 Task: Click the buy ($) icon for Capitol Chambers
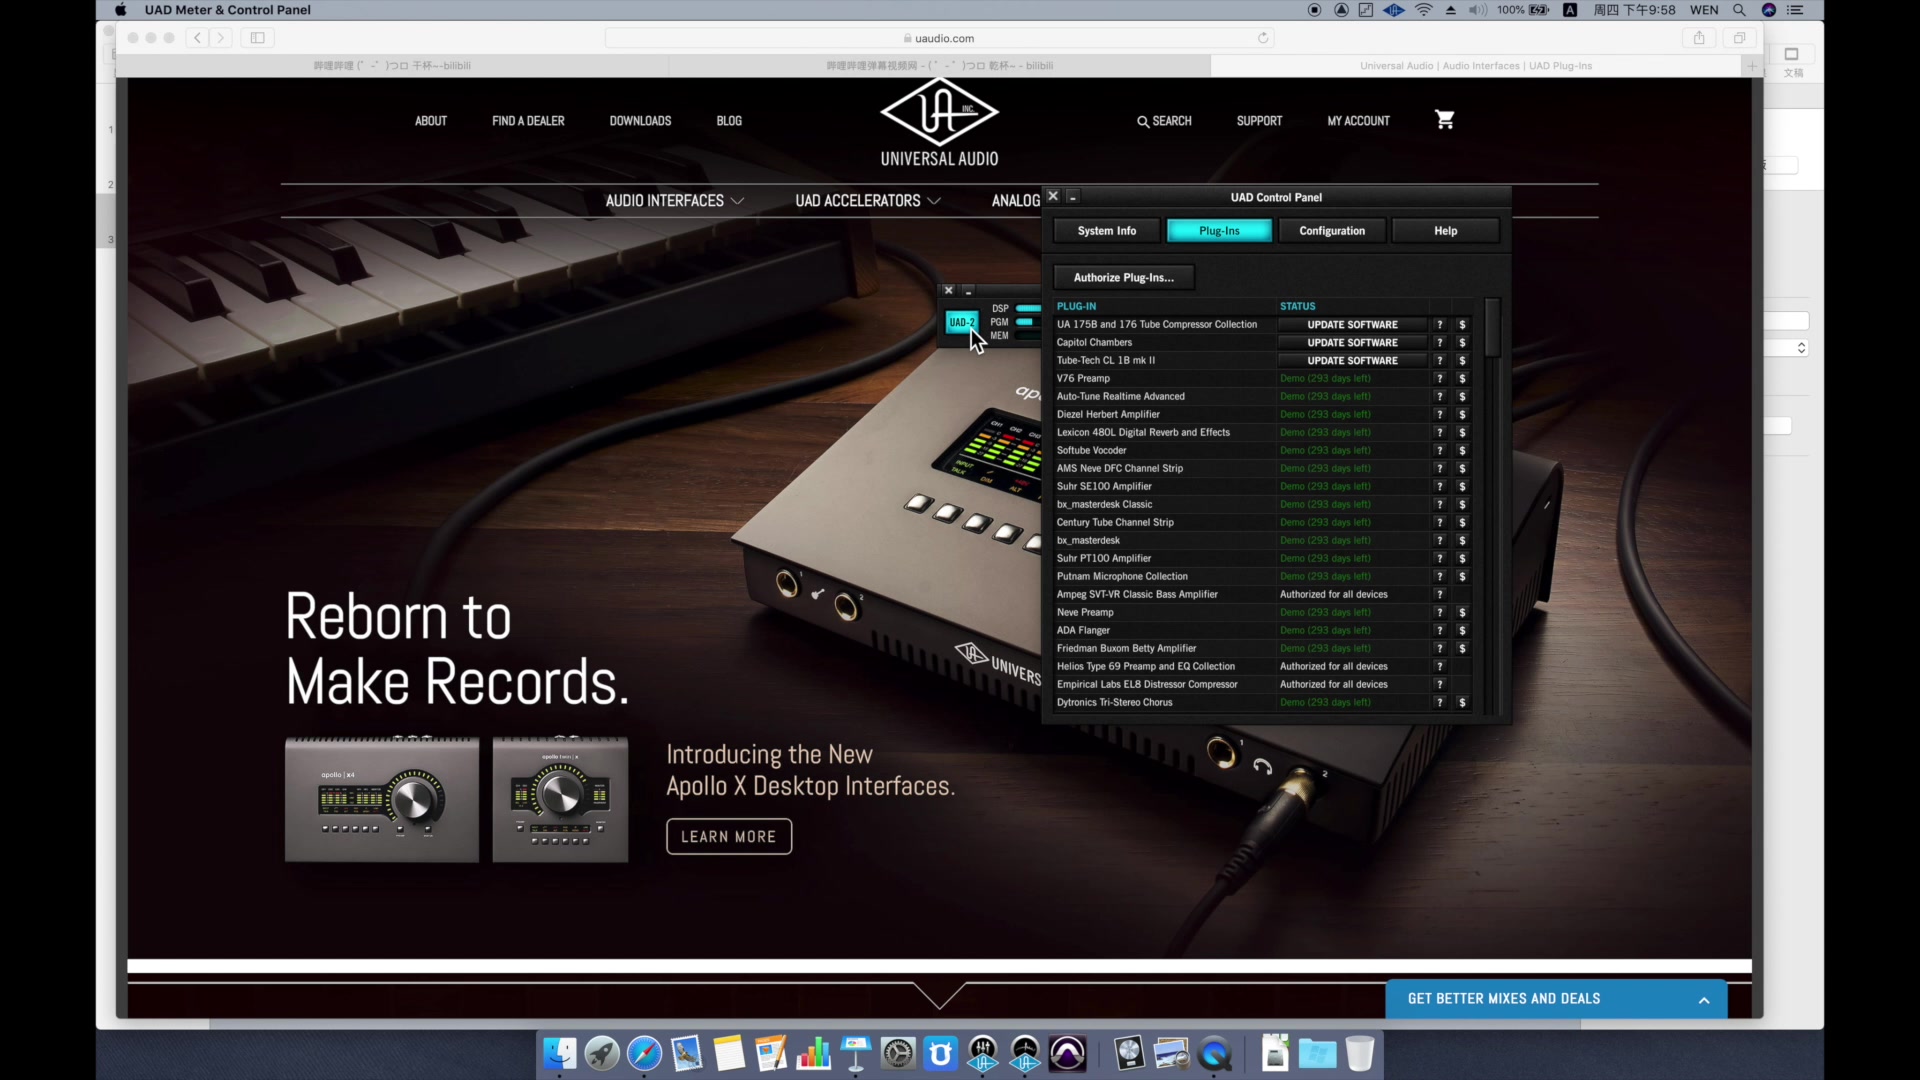(x=1462, y=343)
